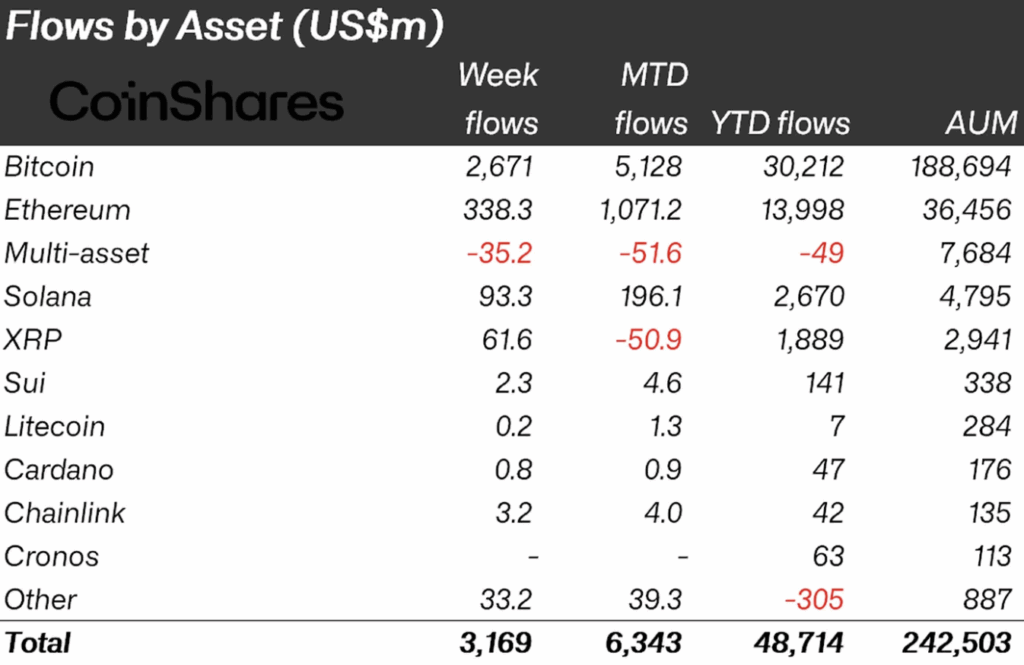Click the YTD flows column header
The height and width of the screenshot is (665, 1024).
coord(780,123)
